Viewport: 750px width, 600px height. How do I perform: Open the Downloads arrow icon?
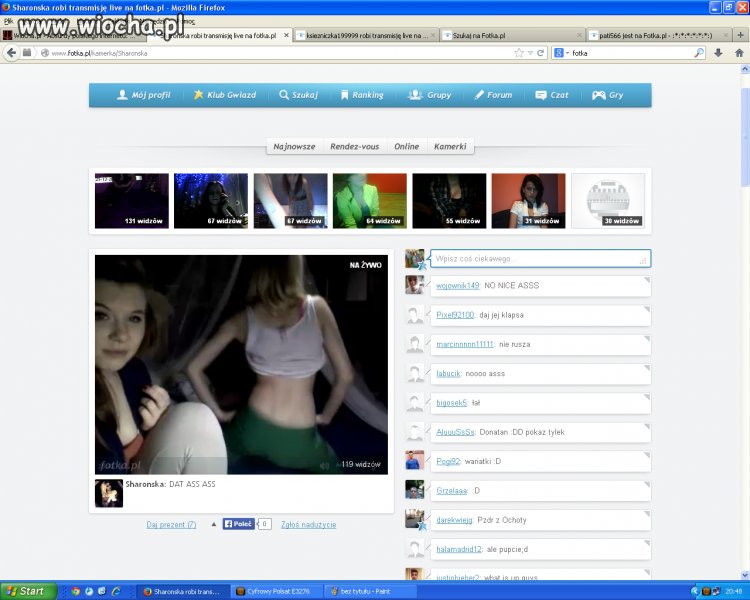click(718, 53)
